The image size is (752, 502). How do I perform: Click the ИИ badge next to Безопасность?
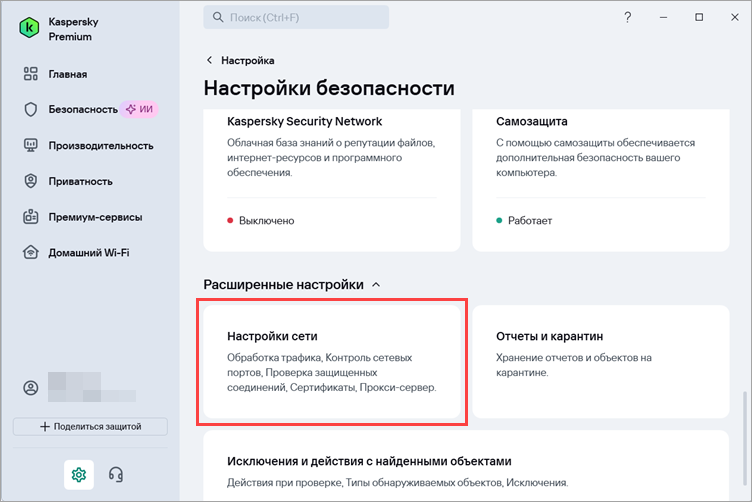tap(139, 109)
